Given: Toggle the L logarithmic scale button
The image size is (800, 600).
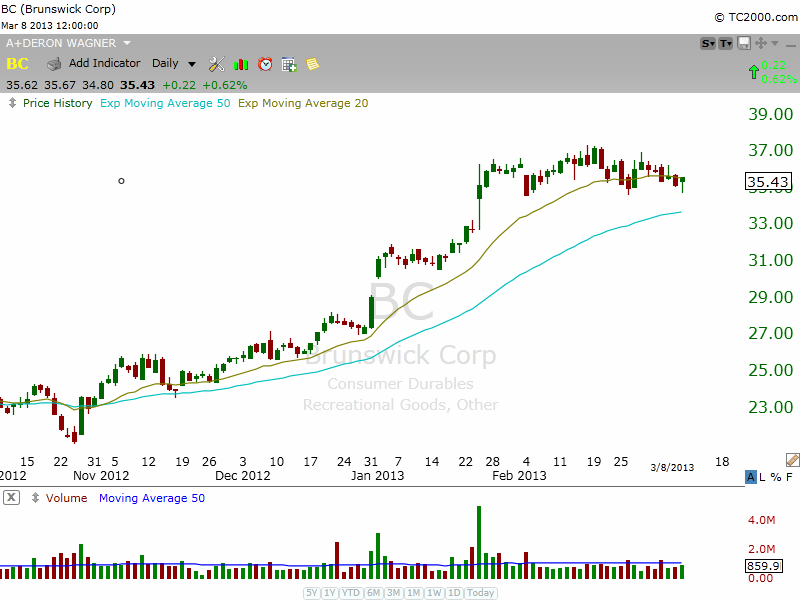Looking at the screenshot, I should coord(762,477).
